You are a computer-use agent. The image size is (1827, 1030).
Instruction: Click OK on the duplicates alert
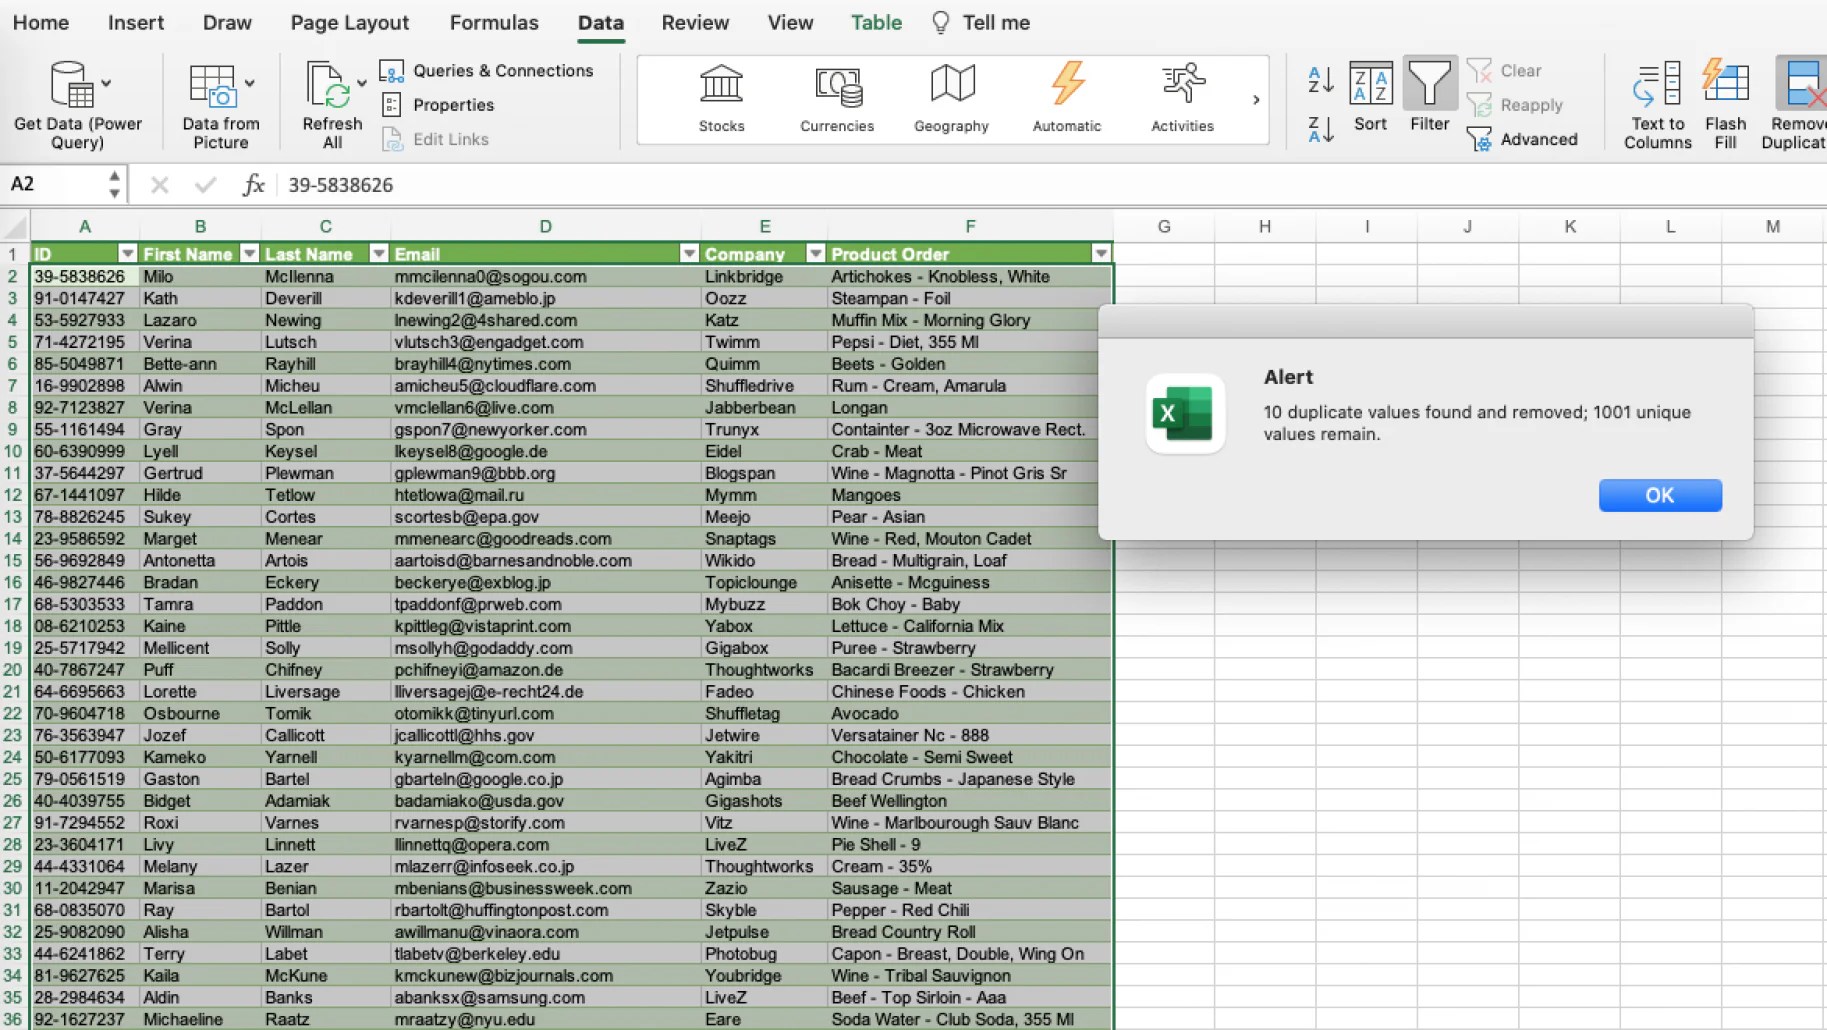(1659, 495)
